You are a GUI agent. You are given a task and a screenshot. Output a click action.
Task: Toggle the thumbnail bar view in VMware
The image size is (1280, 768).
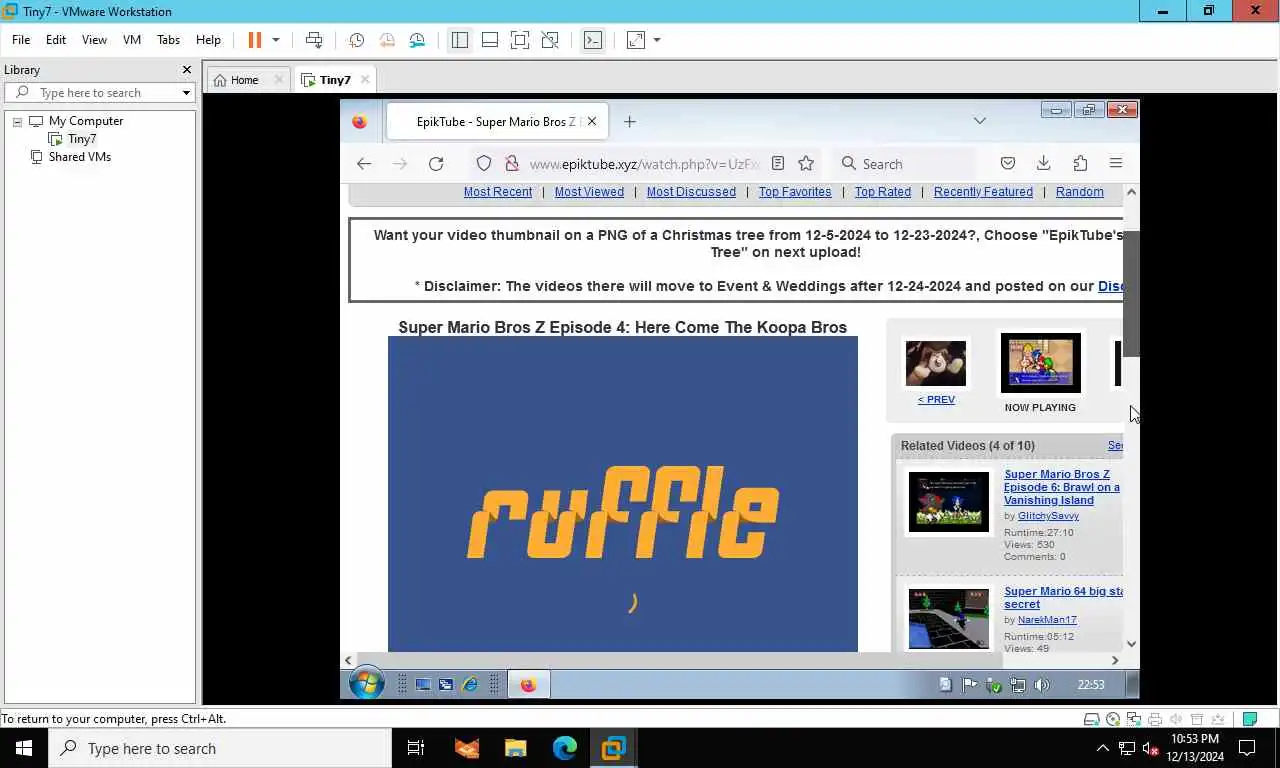490,40
